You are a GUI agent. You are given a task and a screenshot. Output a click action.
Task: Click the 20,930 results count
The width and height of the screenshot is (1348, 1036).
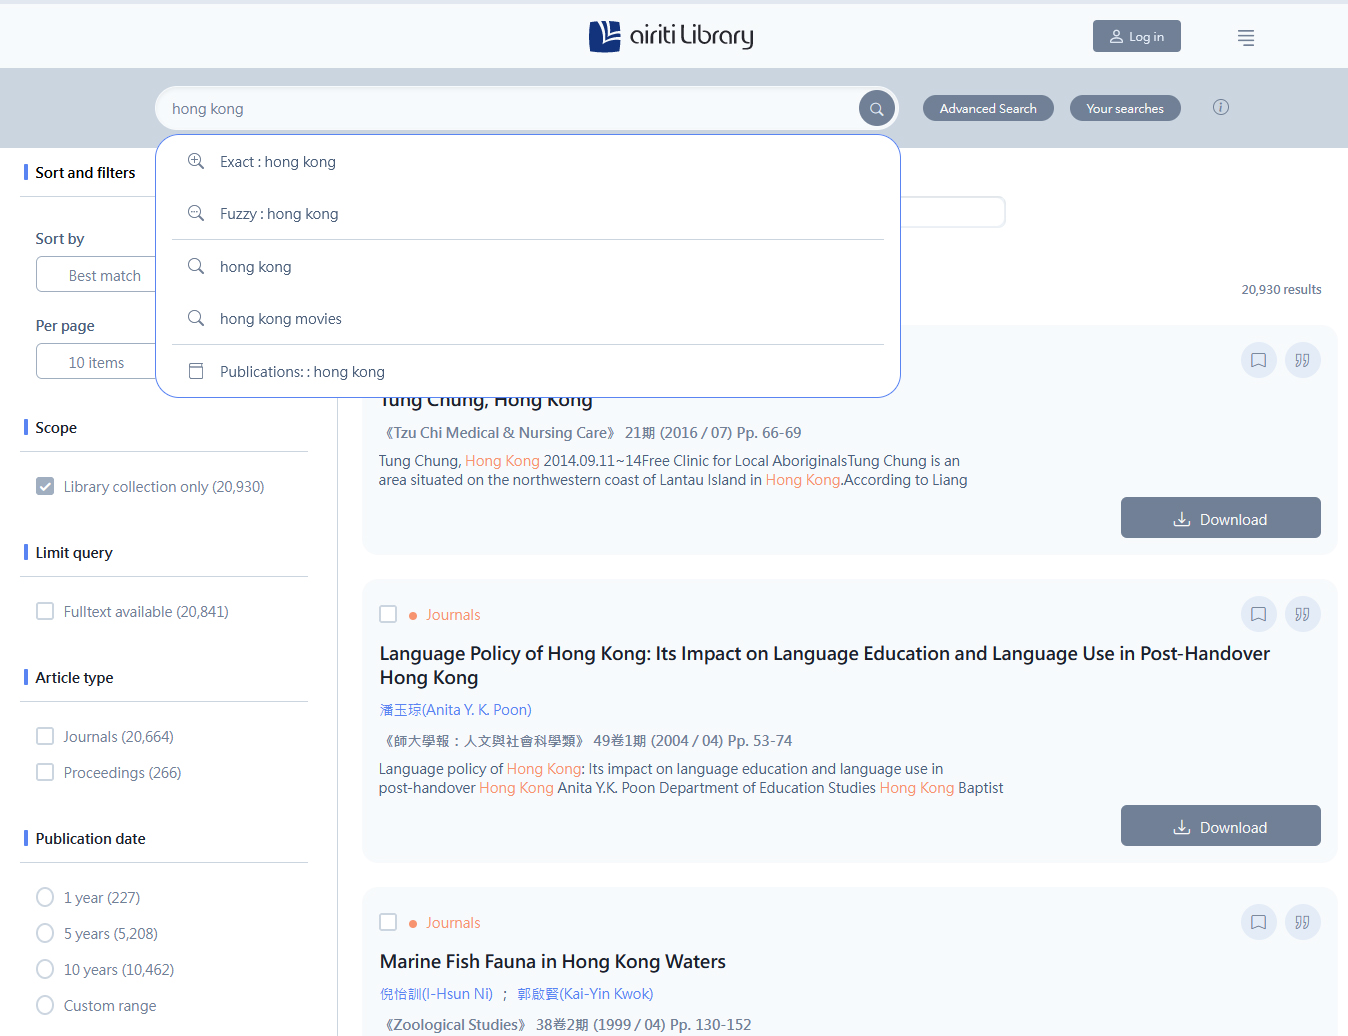[1281, 290]
